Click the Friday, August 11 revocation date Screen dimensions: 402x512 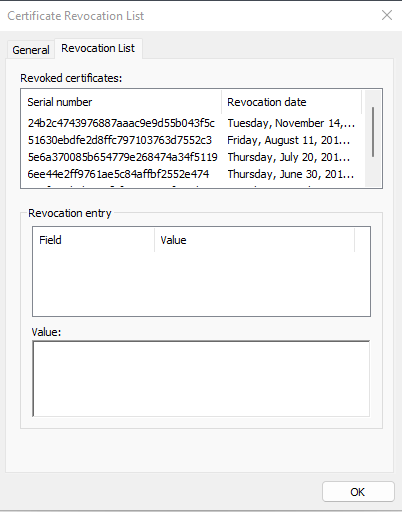[x=289, y=140]
